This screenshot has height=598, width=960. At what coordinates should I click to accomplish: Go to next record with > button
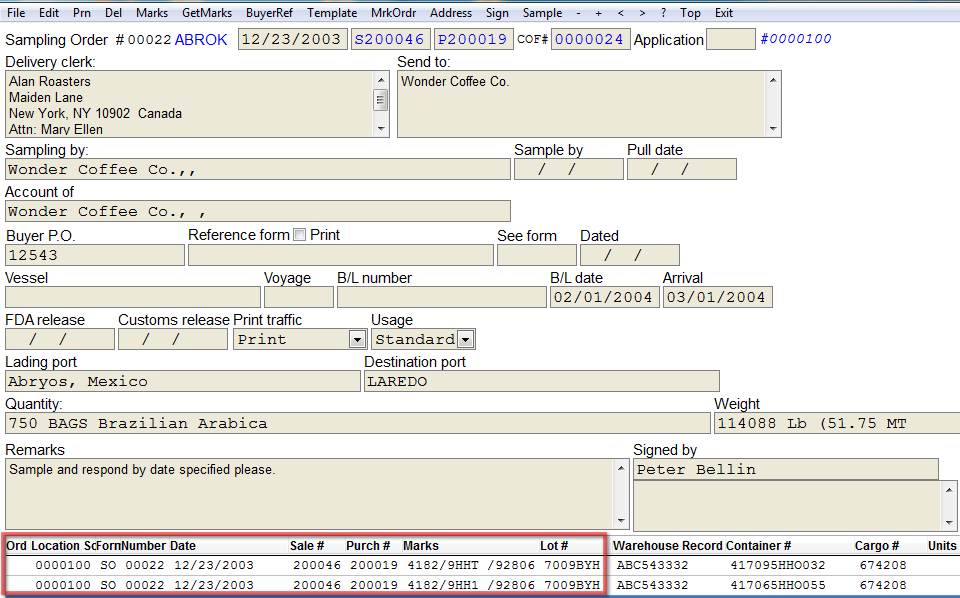642,13
